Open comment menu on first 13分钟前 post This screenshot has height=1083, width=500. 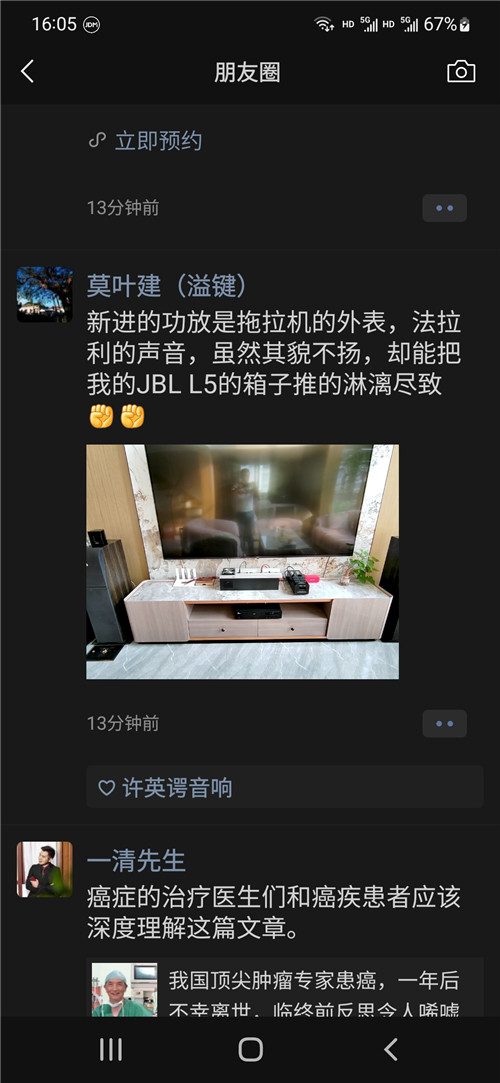[x=445, y=208]
